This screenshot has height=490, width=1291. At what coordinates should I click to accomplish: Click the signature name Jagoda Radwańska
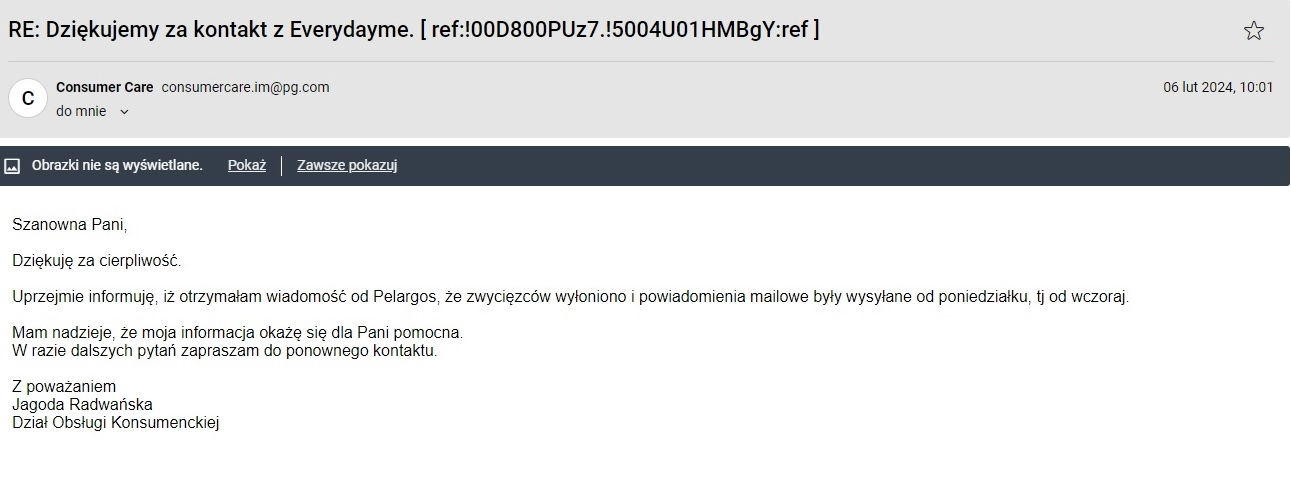point(82,404)
